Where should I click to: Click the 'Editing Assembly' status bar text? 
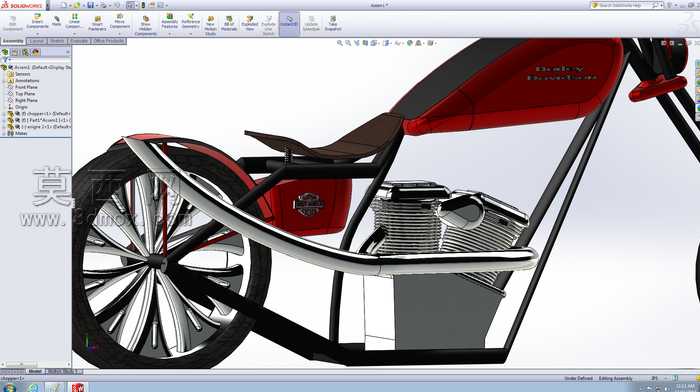pos(616,379)
